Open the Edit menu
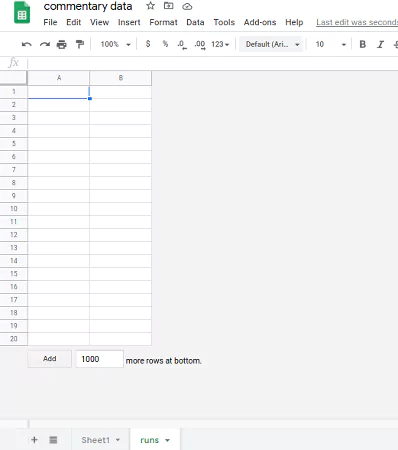398x450 pixels. 74,22
